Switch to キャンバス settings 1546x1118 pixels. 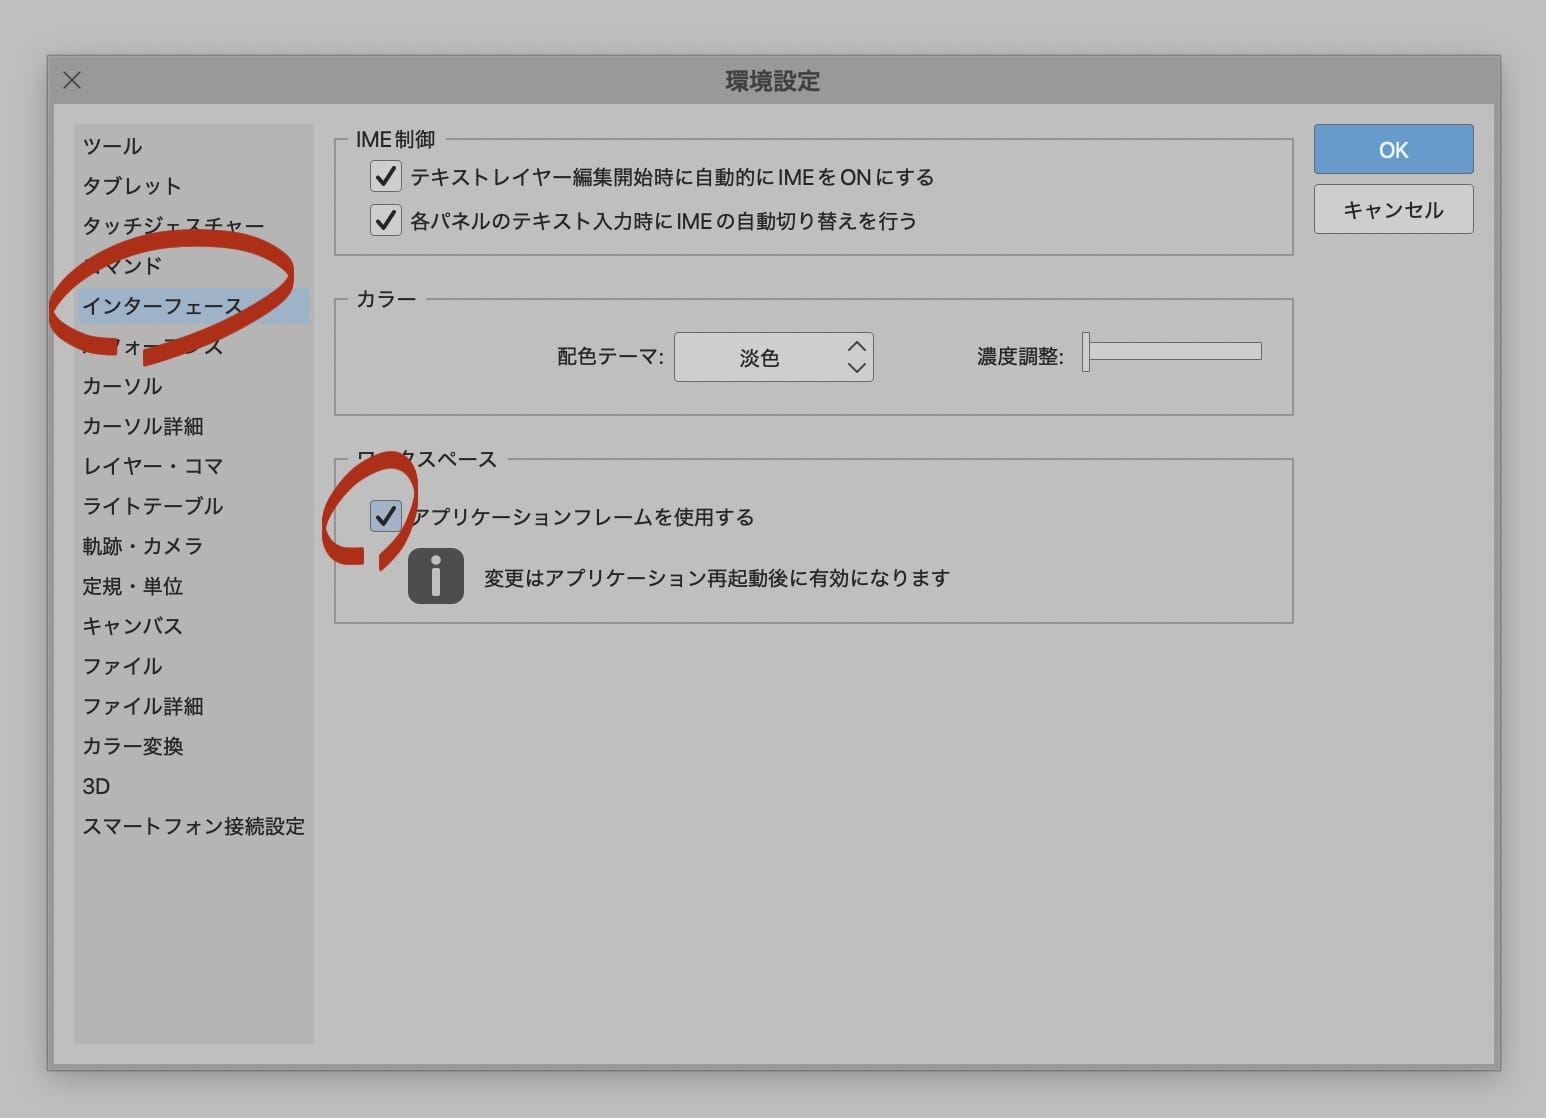[x=132, y=626]
